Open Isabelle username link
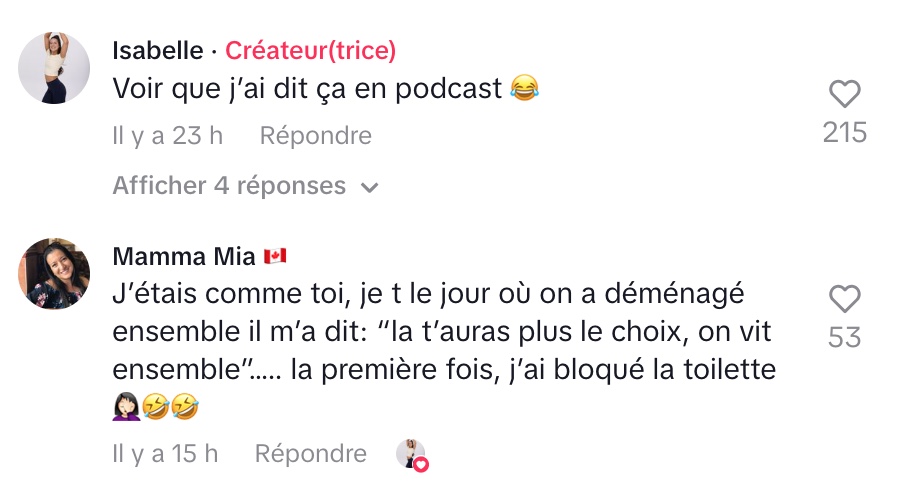Screen dimensions: 900x482 [x=158, y=50]
